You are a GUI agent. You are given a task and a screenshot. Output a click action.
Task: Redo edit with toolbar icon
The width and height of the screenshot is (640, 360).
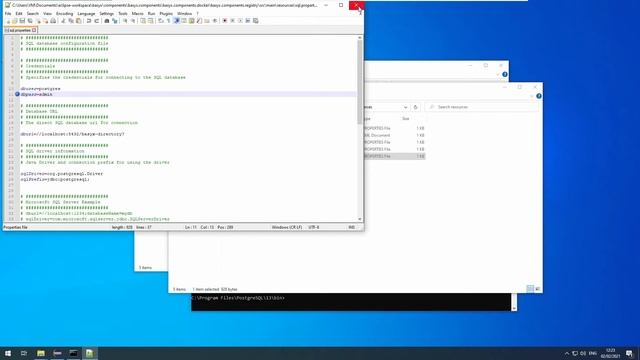pyautogui.click(x=97, y=20)
